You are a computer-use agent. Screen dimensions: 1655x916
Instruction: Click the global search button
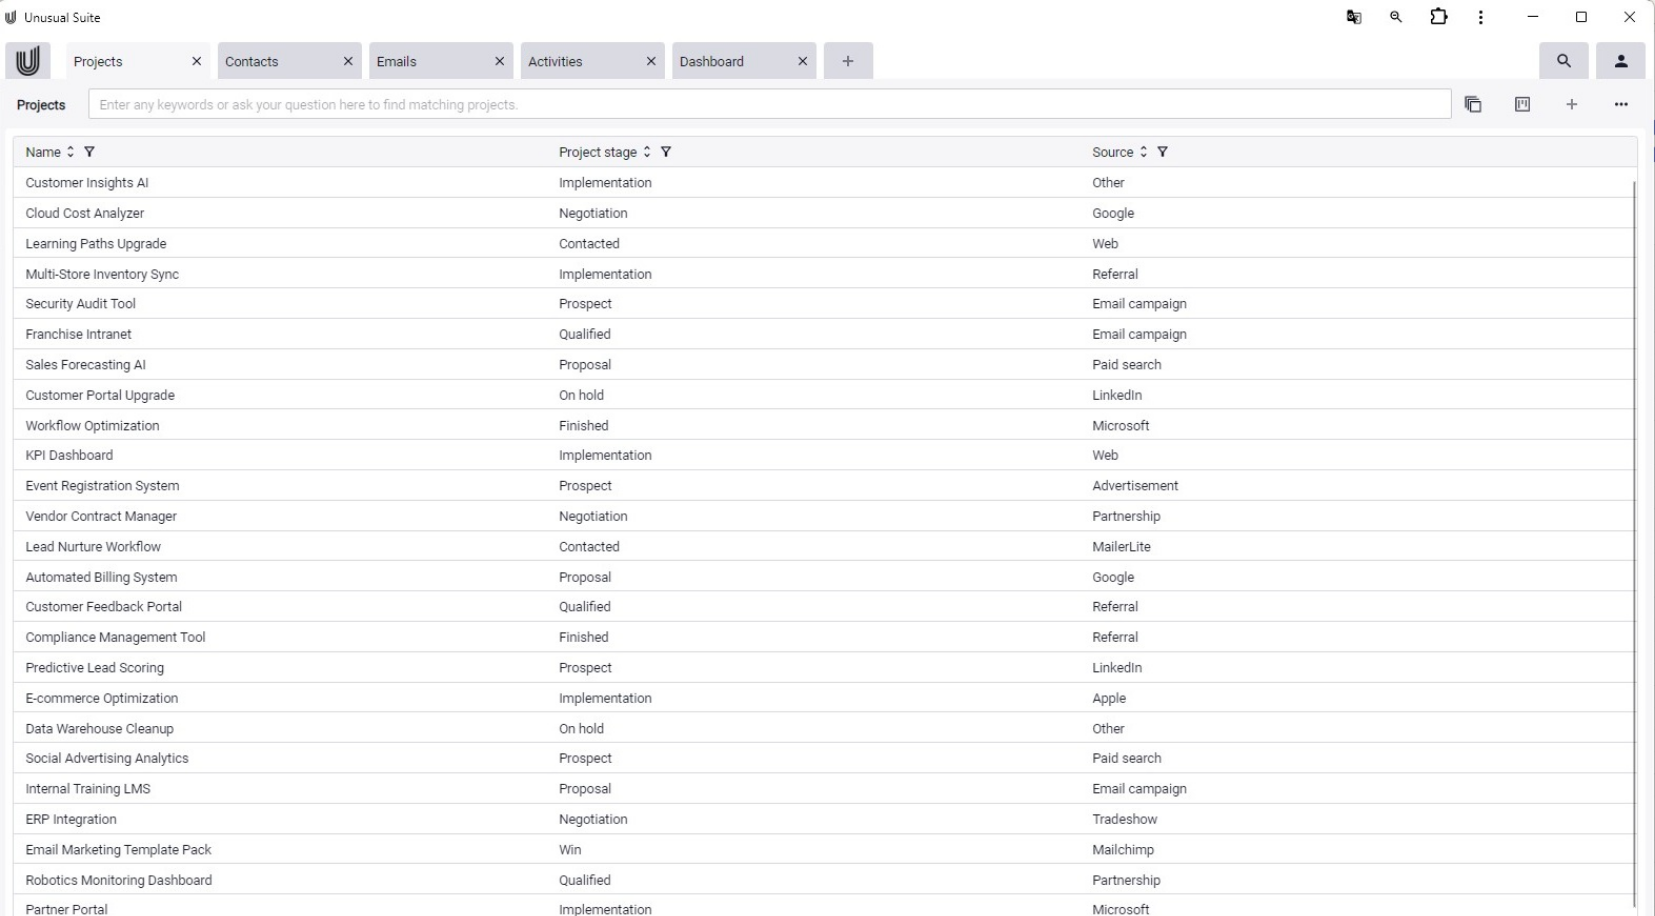(x=1563, y=61)
